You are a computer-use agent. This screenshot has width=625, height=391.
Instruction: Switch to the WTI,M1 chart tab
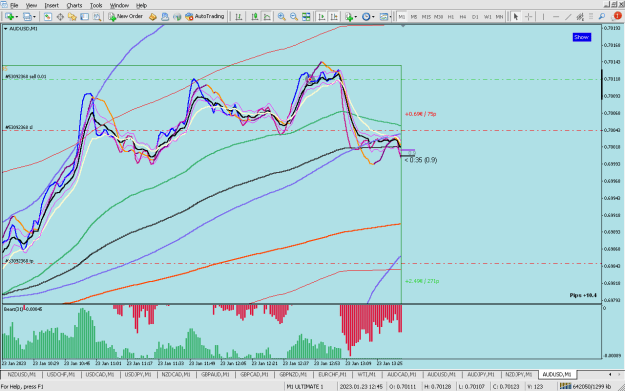(x=366, y=375)
